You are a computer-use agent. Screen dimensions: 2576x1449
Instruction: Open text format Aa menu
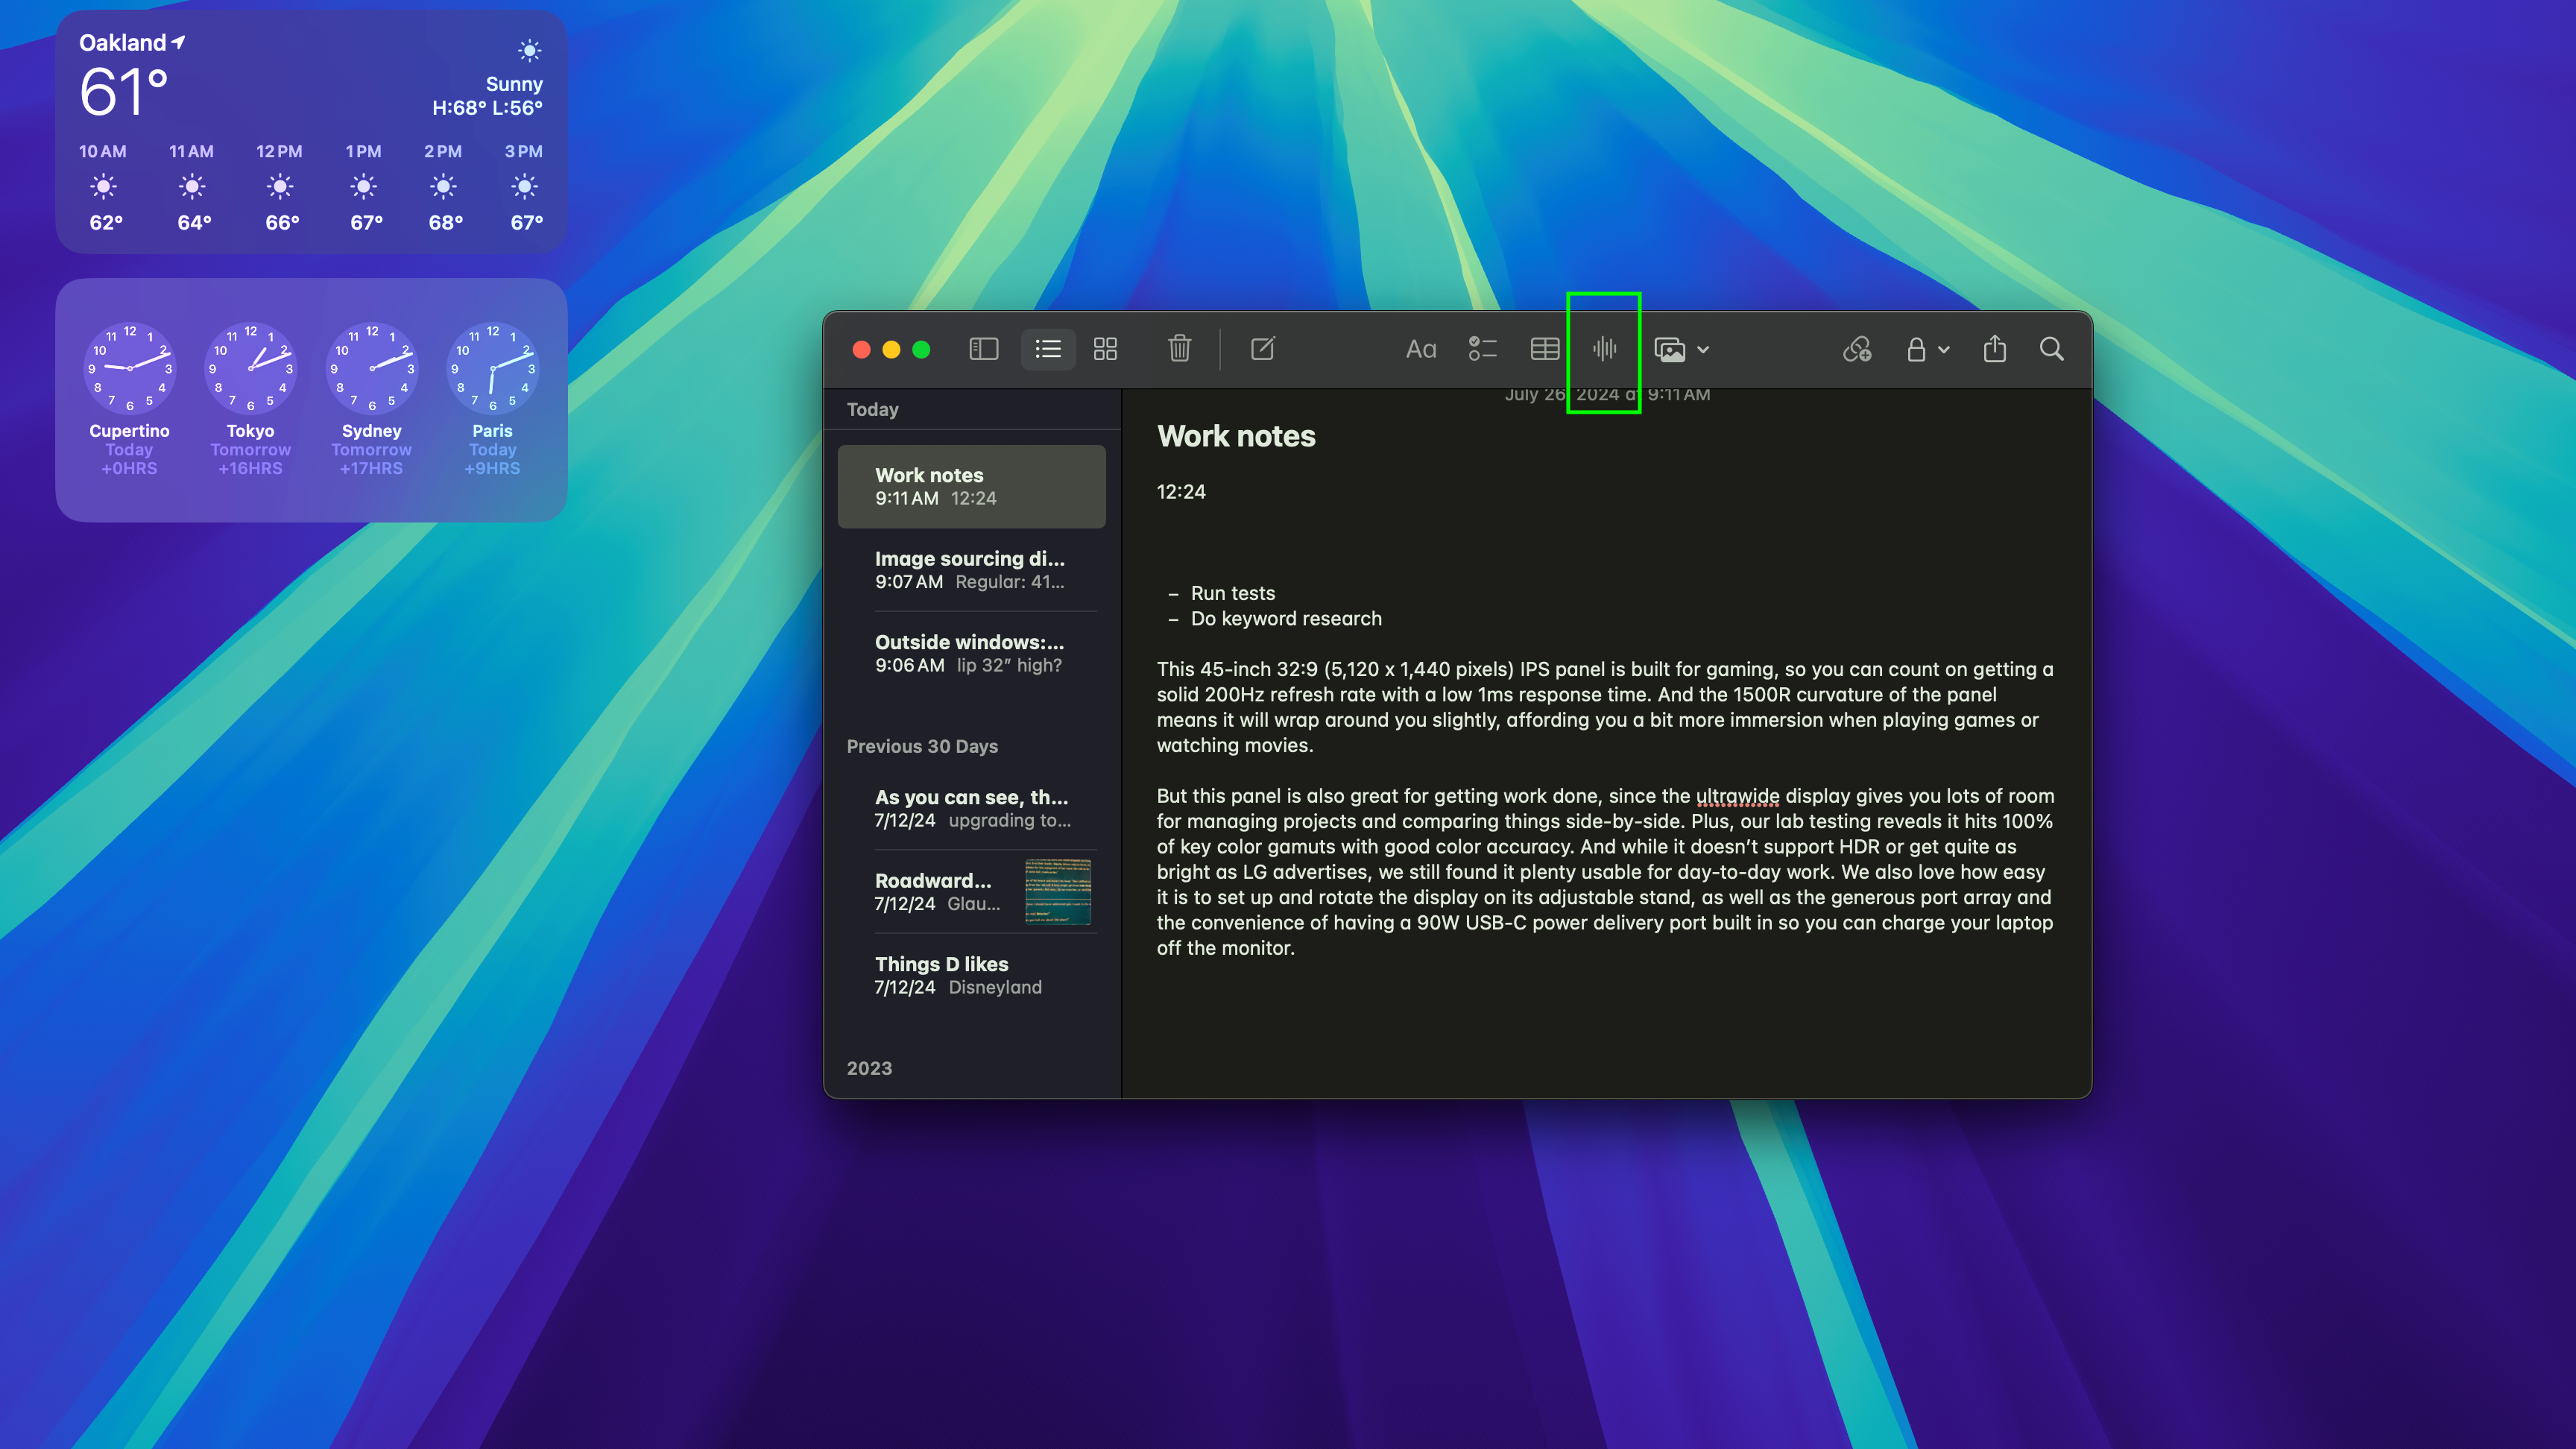1420,349
